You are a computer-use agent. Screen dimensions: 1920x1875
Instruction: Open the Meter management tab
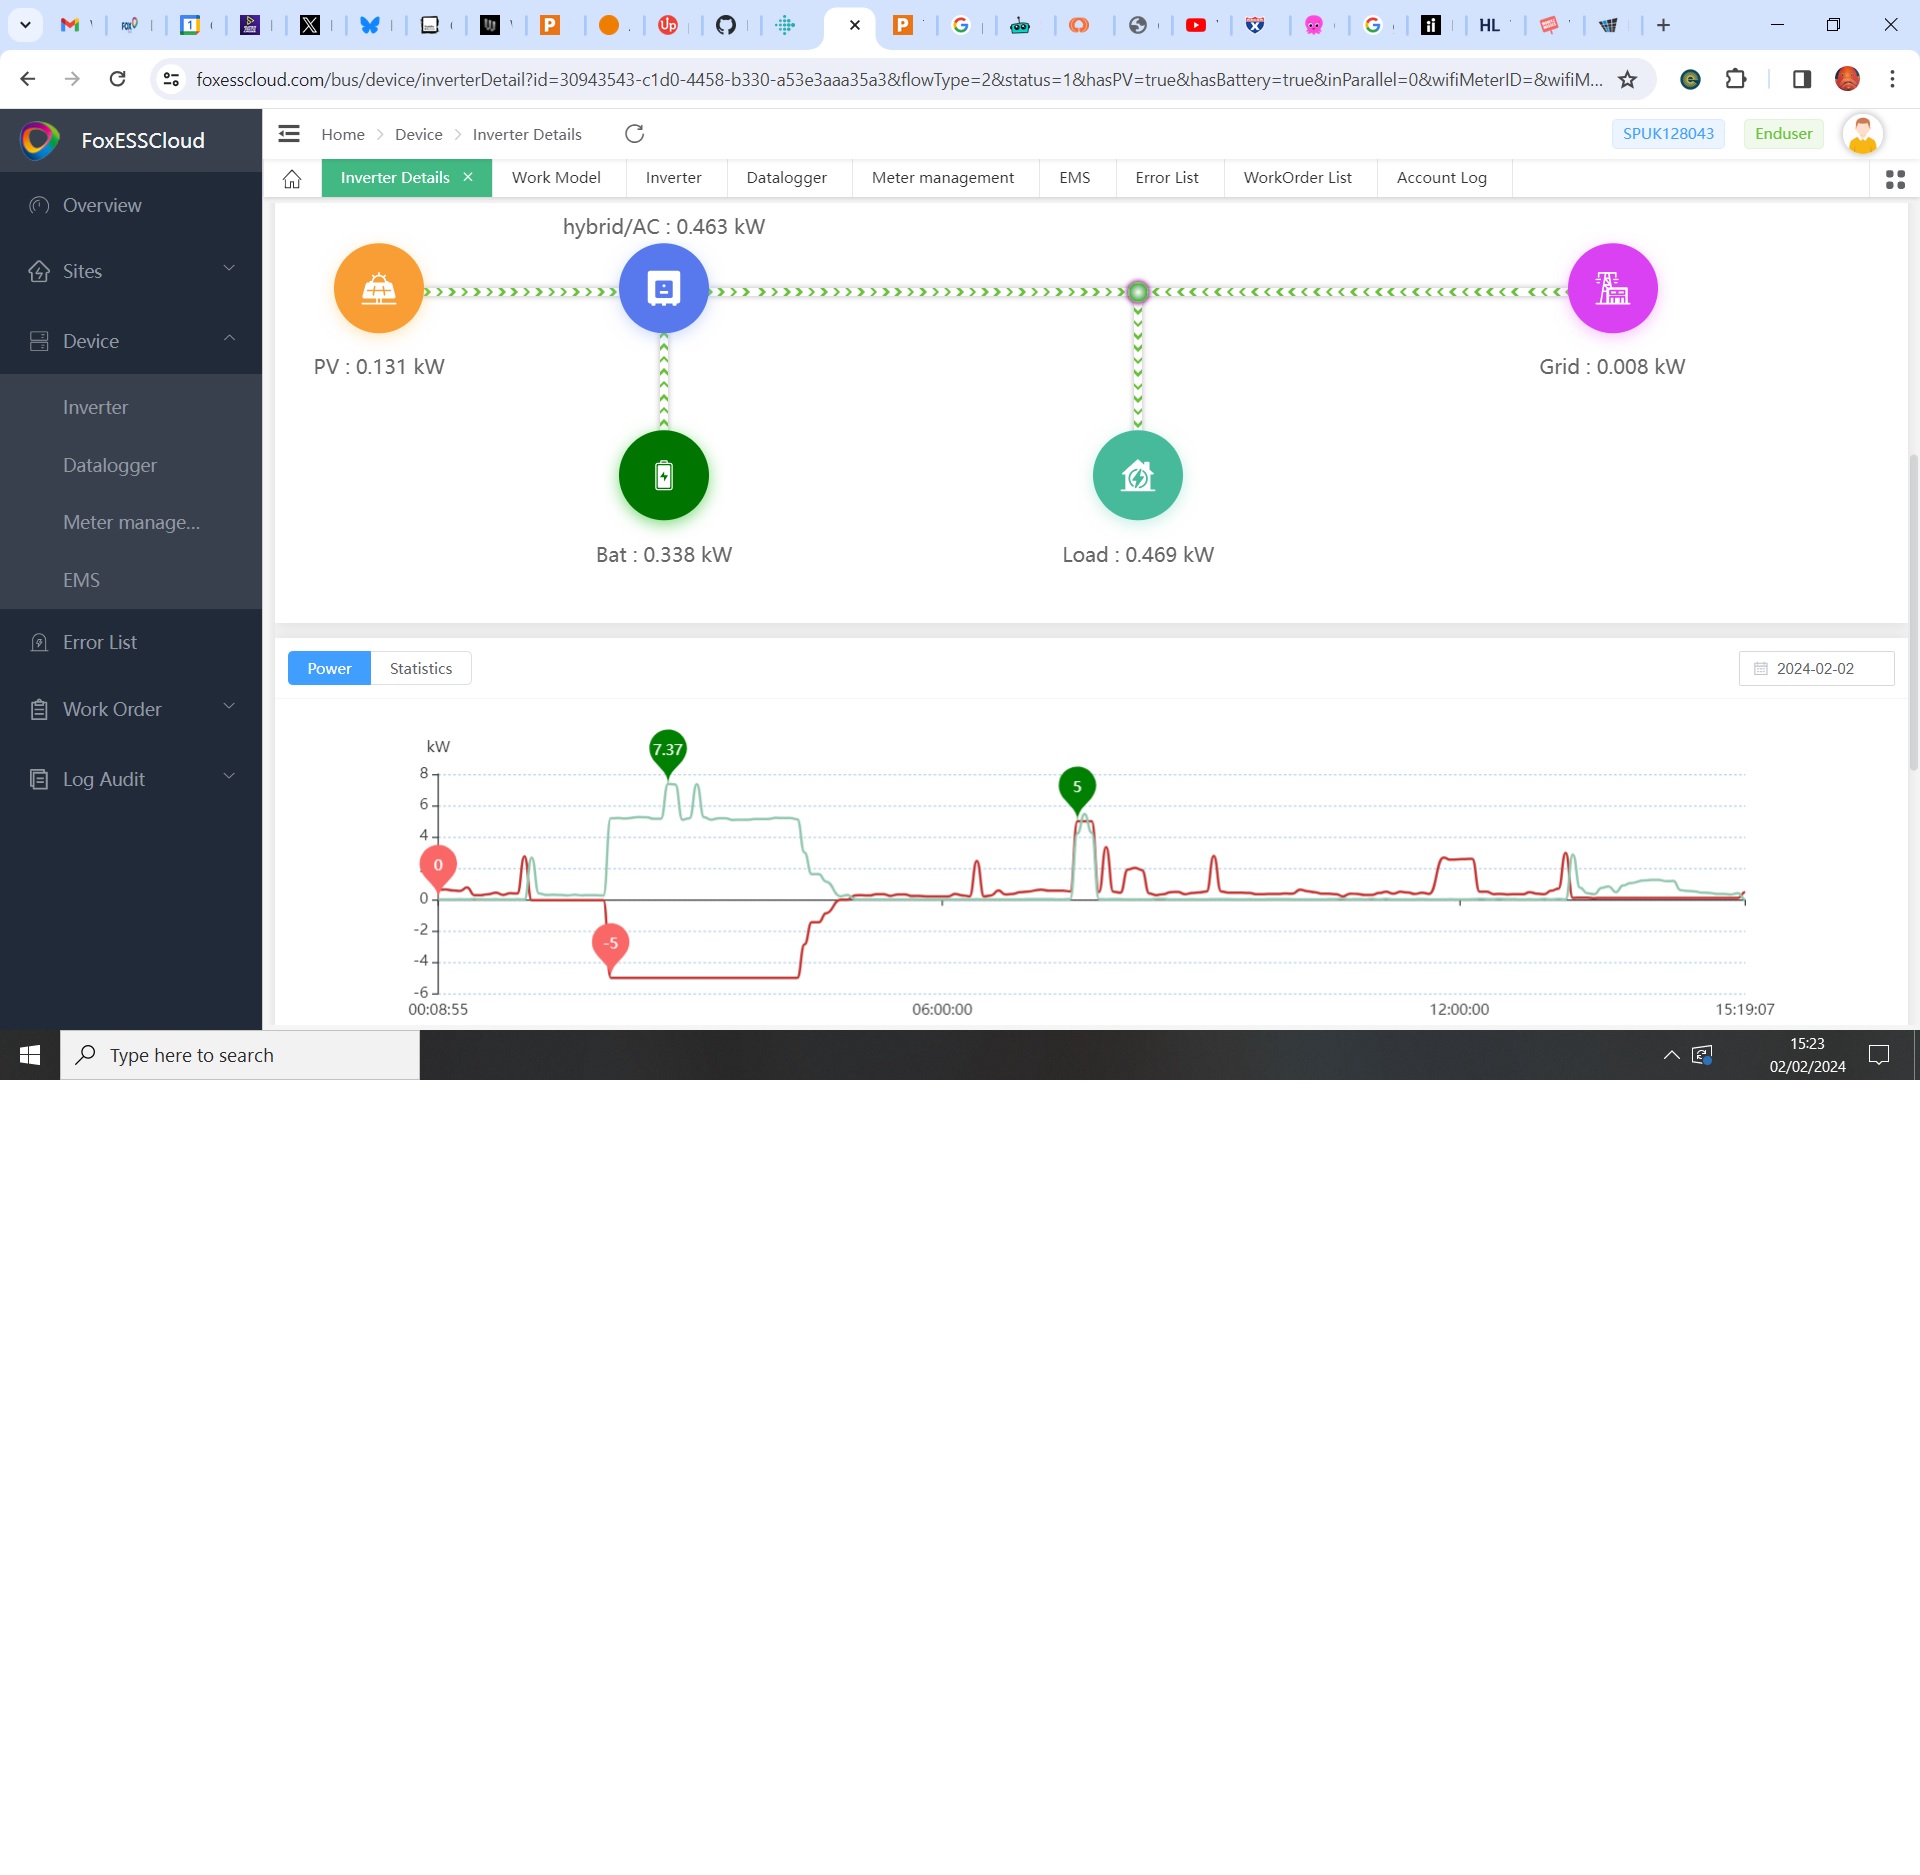(942, 178)
